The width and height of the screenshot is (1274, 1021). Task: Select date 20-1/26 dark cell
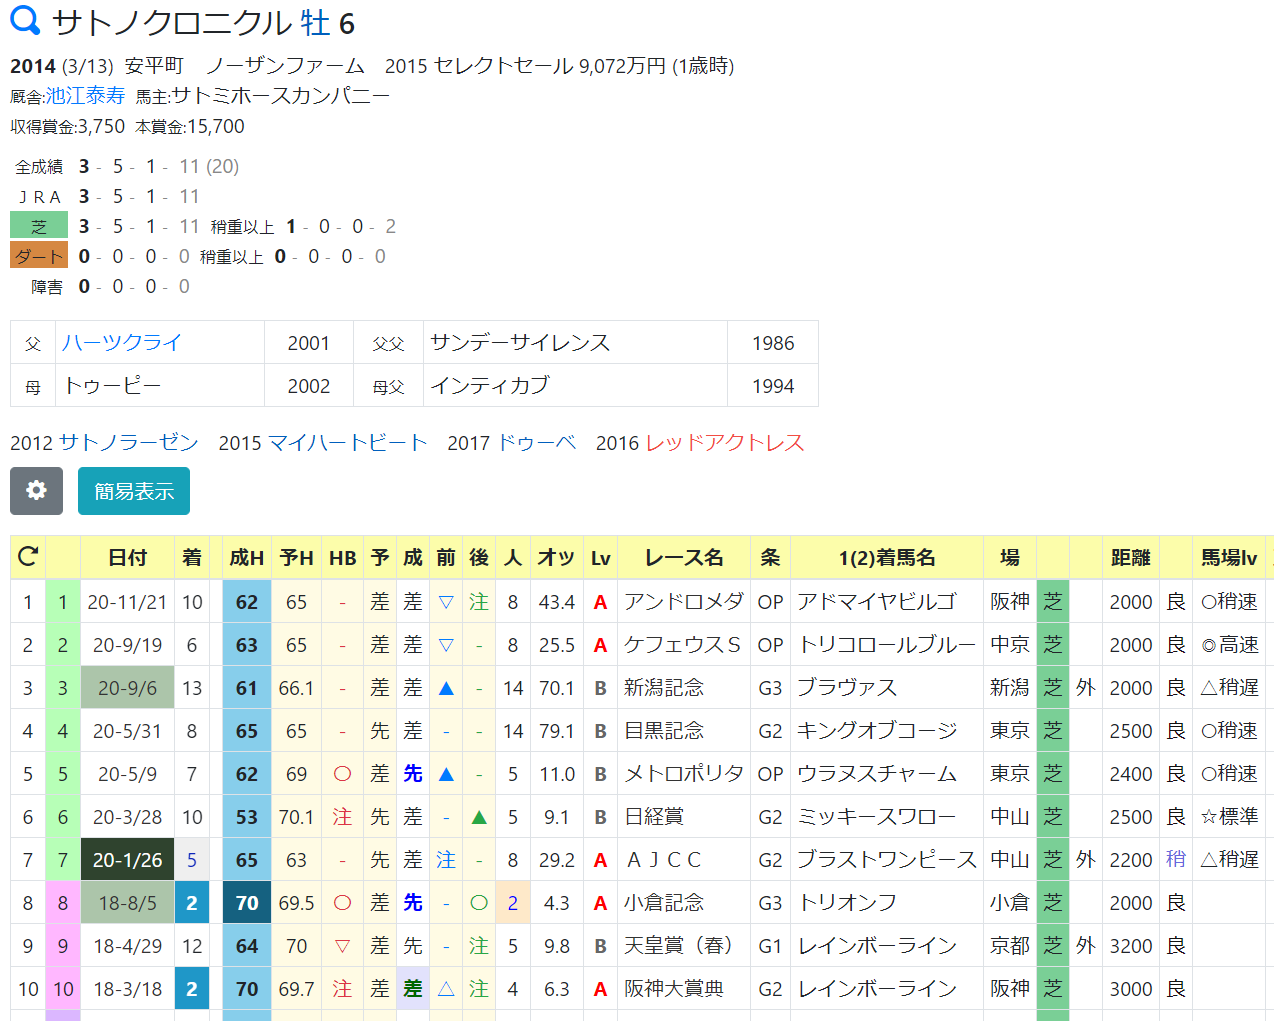[x=127, y=860]
